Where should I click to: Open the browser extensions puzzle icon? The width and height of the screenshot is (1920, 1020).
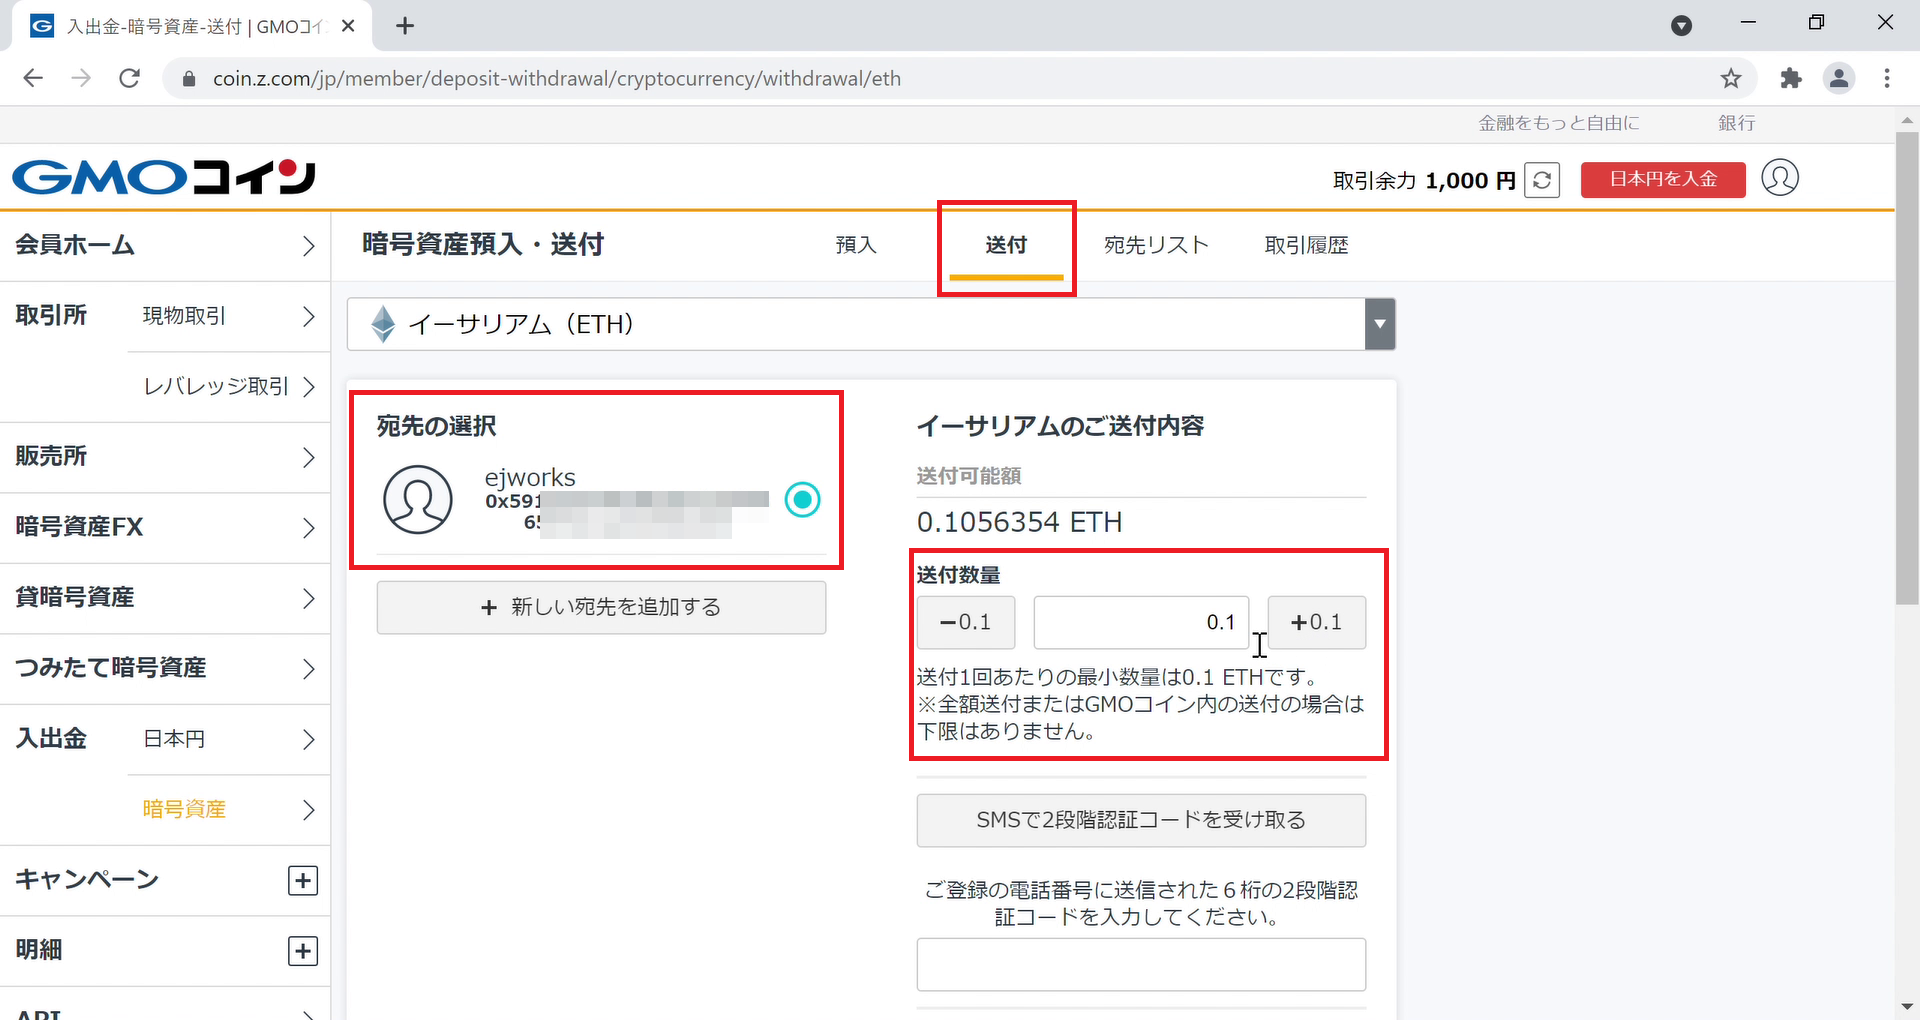[1791, 78]
